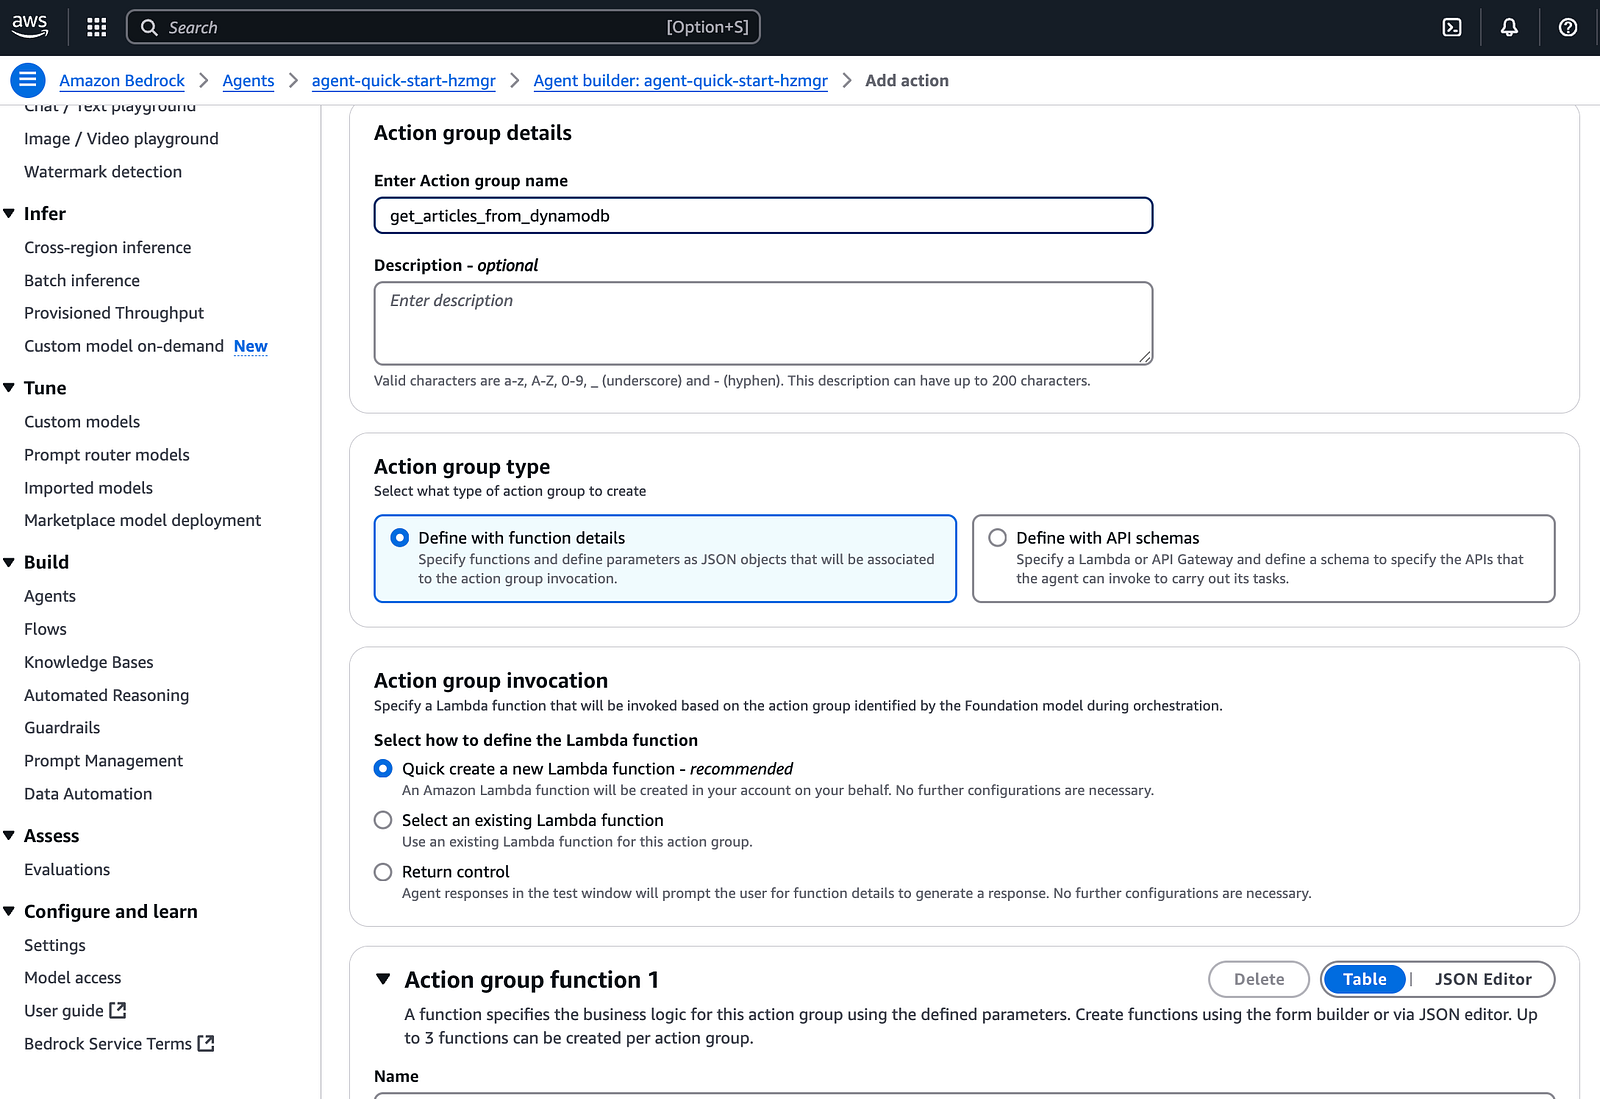
Task: Collapse the Build navigation section
Action: tap(9, 562)
